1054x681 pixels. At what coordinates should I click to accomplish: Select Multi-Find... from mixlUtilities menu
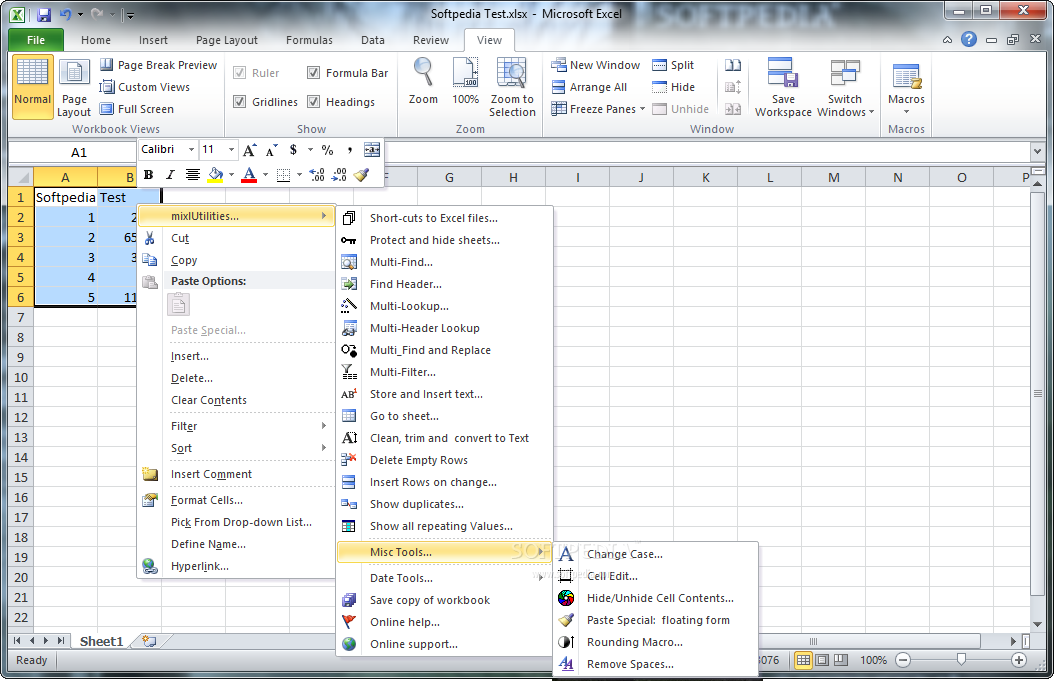444,262
